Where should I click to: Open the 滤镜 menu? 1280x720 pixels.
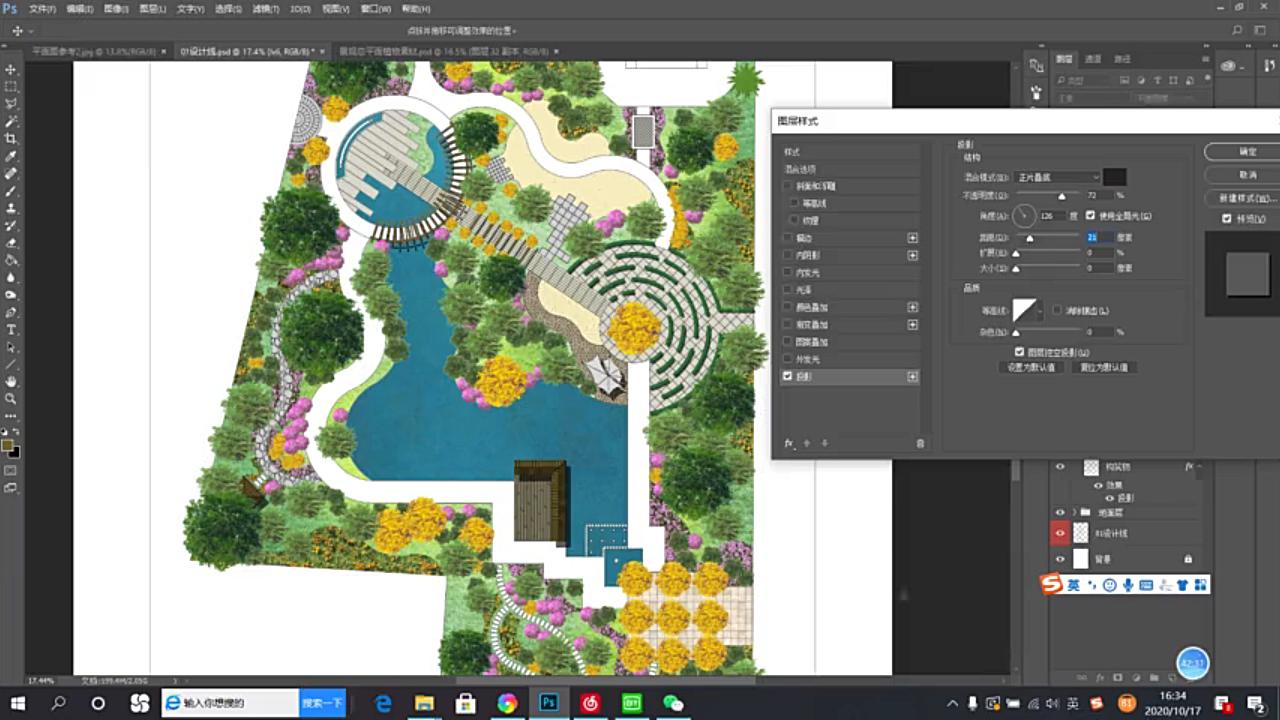265,8
